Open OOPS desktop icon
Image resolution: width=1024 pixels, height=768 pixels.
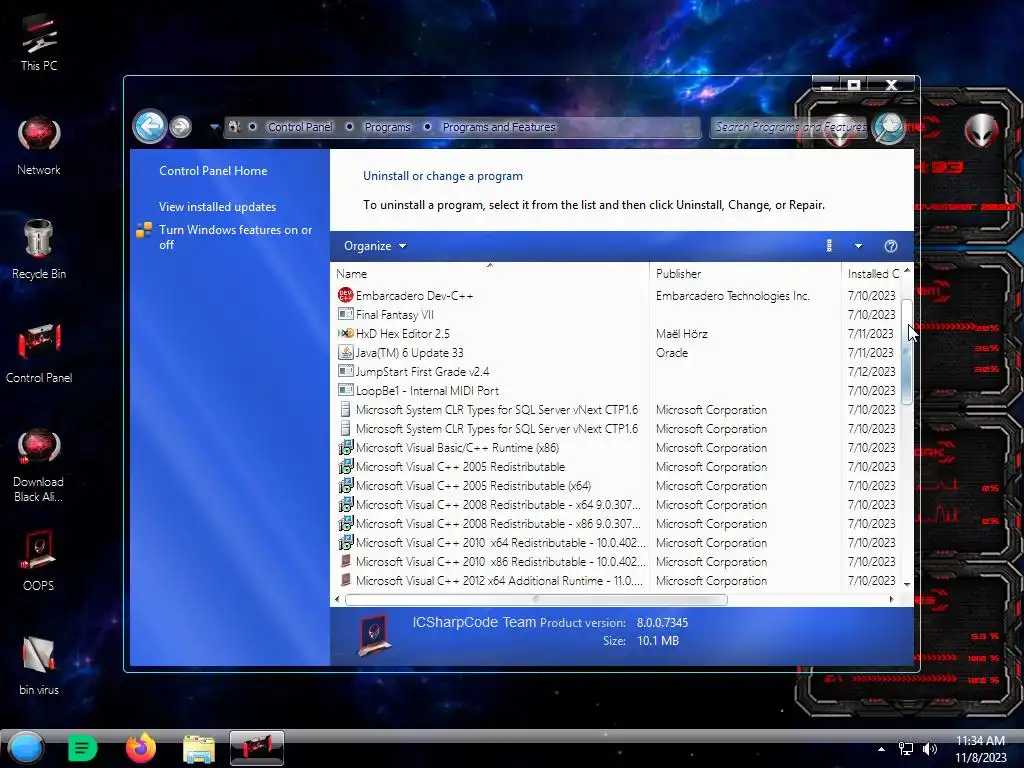[x=39, y=562]
